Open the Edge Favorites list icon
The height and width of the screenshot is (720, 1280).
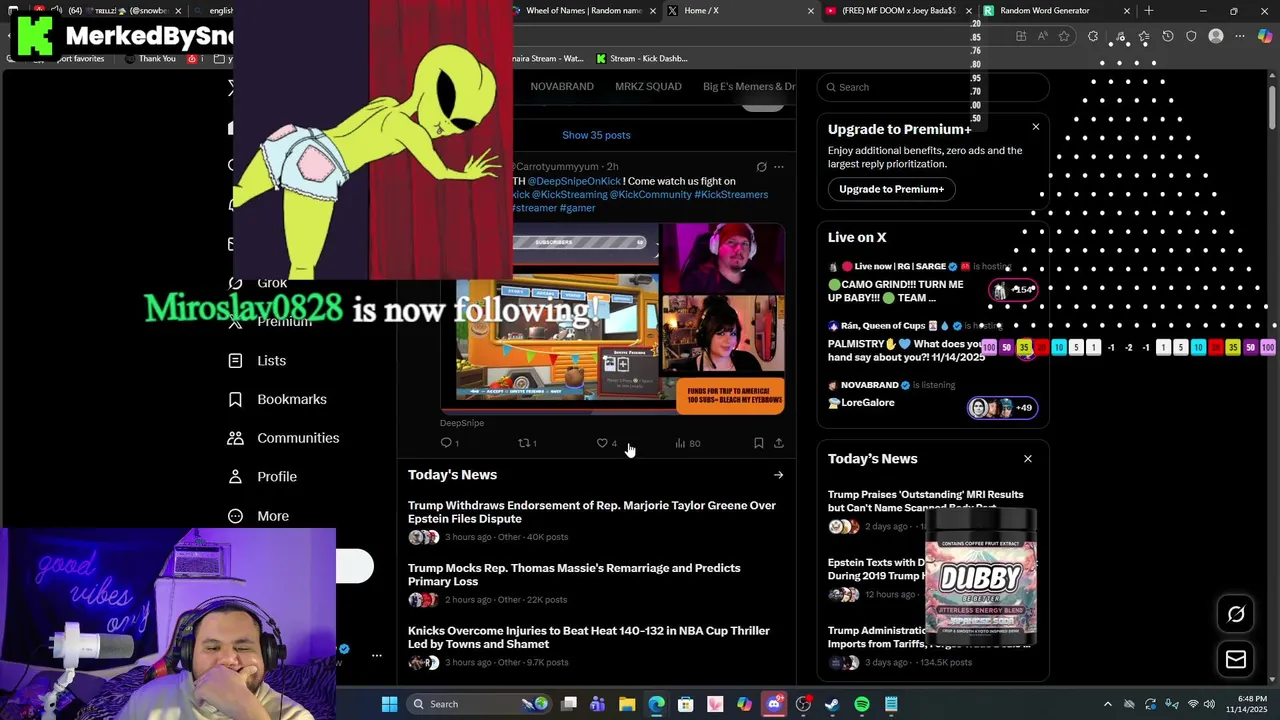click(x=1143, y=36)
